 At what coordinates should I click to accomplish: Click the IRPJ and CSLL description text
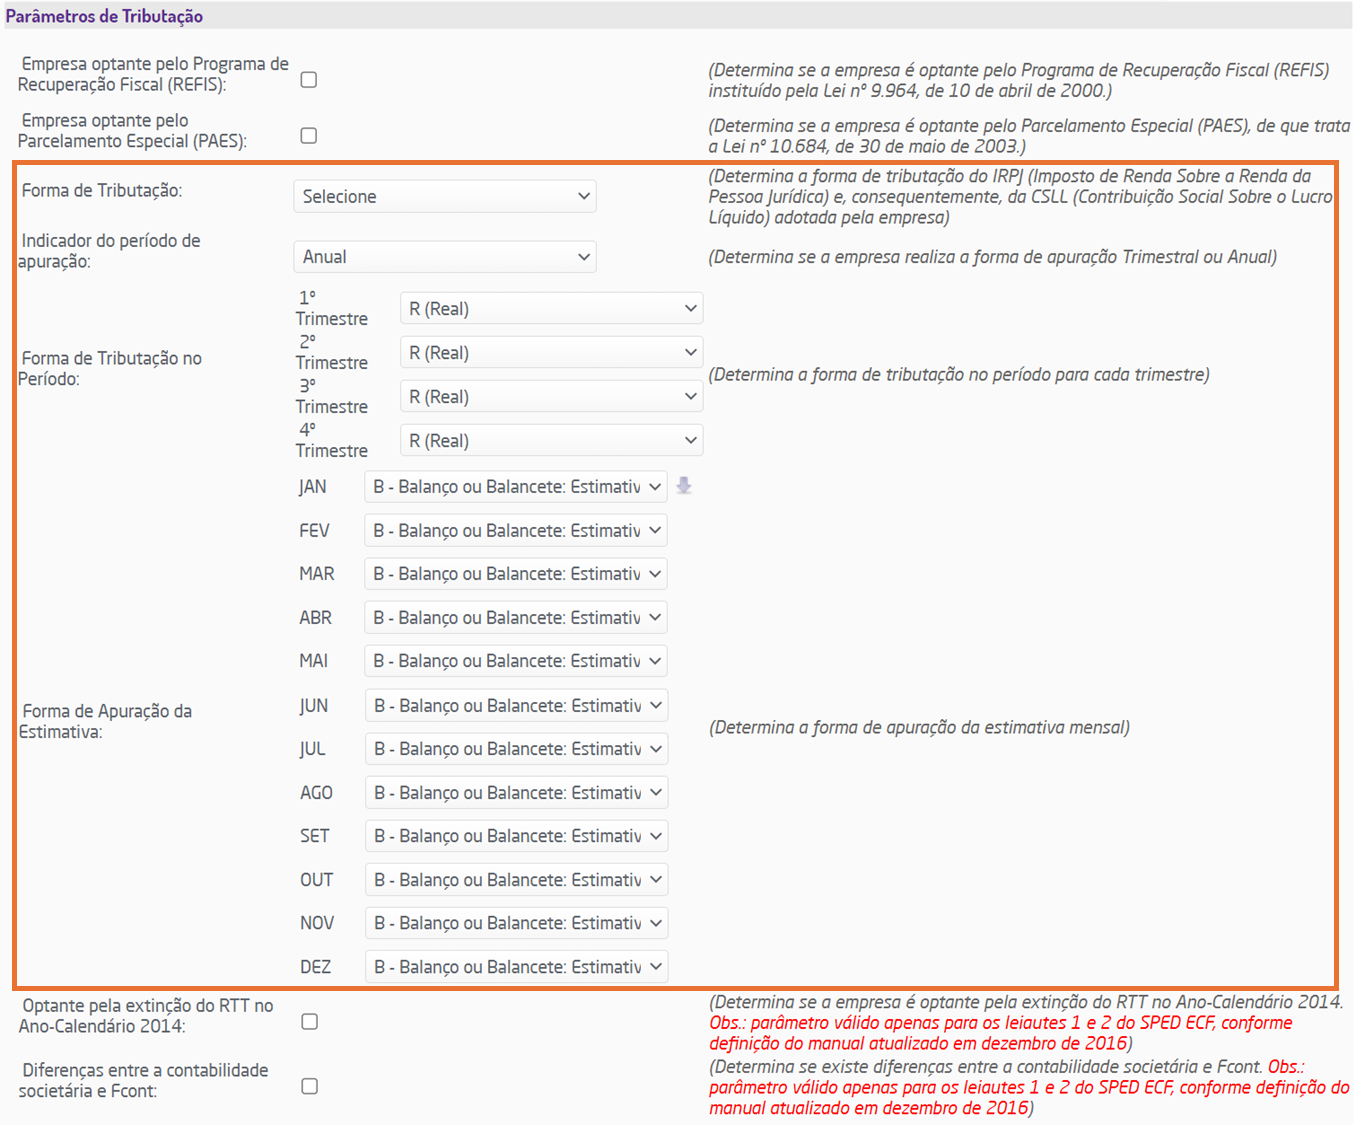pyautogui.click(x=1020, y=197)
